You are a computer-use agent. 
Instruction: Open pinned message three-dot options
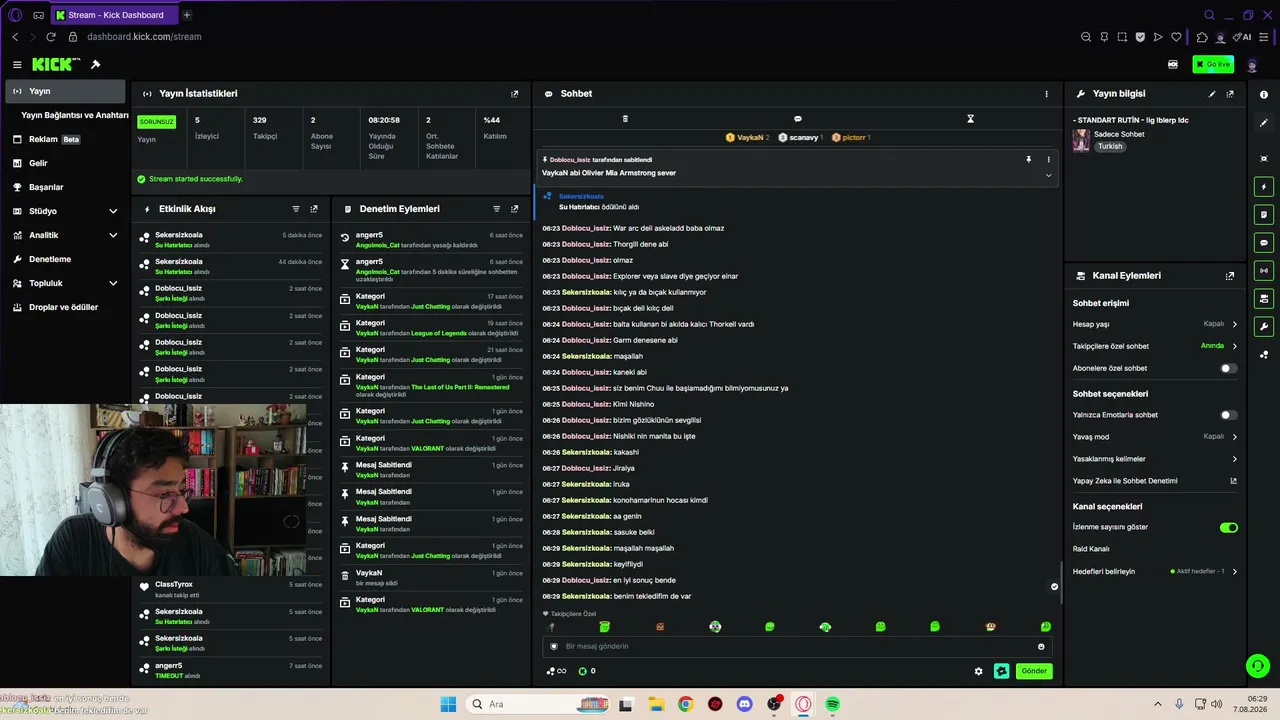[x=1049, y=159]
